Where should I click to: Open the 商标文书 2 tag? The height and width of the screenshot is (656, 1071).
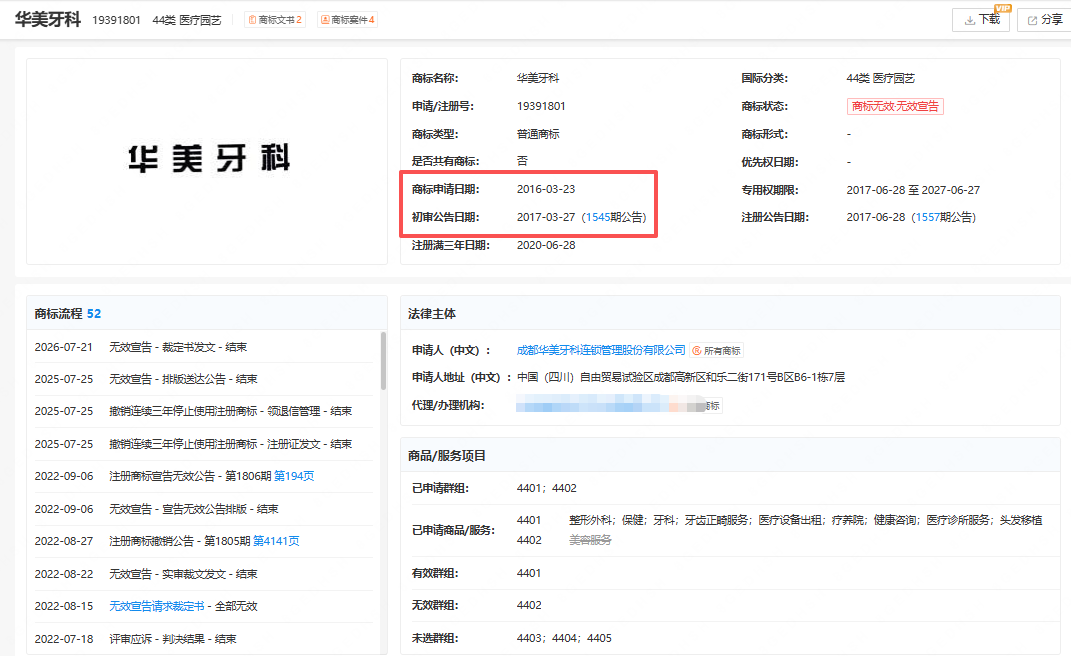click(275, 20)
